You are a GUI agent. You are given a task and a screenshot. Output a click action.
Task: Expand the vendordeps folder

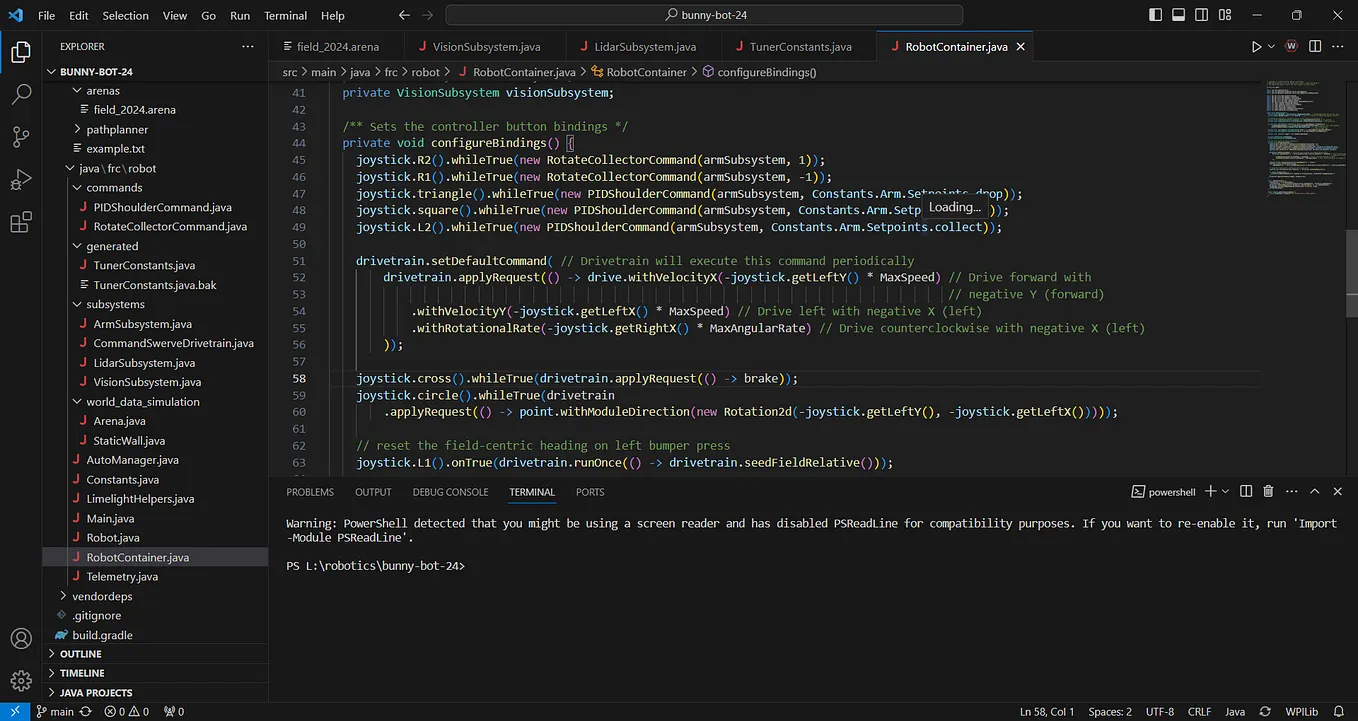[x=101, y=596]
